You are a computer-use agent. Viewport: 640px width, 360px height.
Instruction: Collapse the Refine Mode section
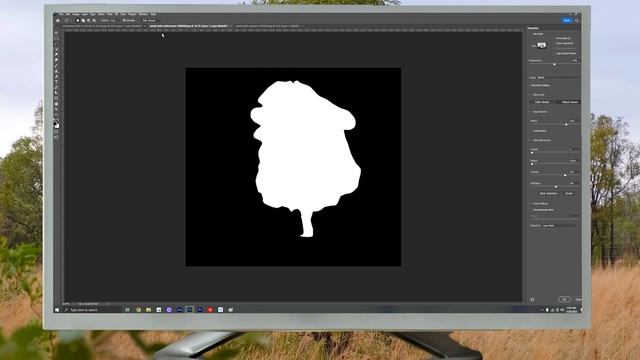coord(529,95)
